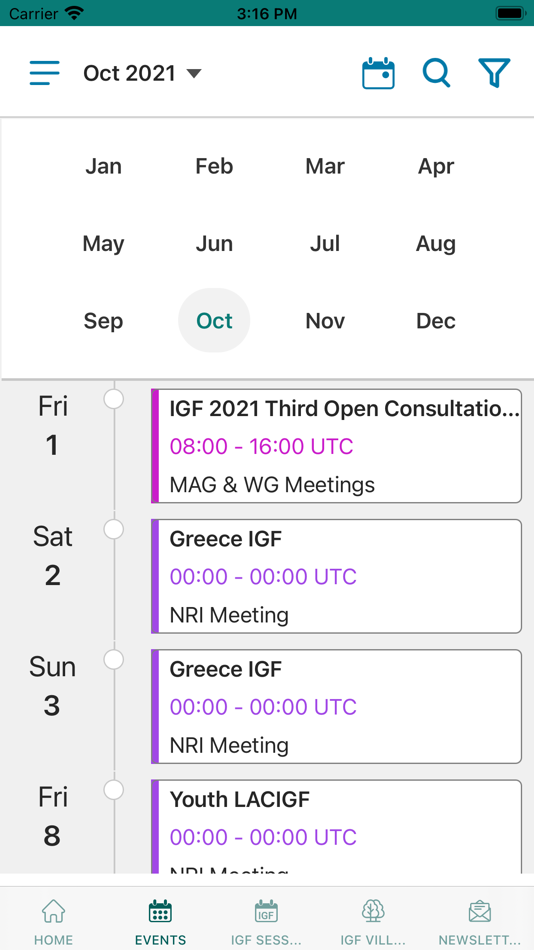
Task: Choose Jun in the month grid
Action: coord(214,244)
